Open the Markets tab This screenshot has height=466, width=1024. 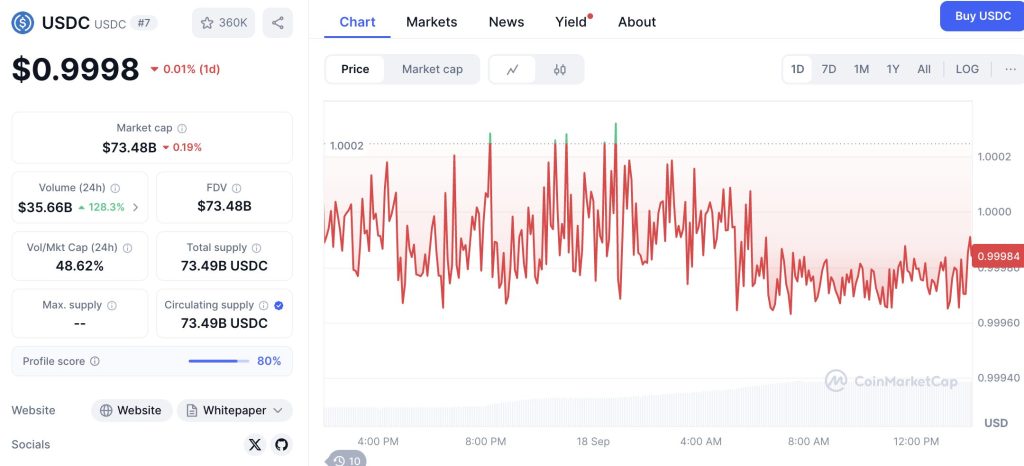point(431,21)
